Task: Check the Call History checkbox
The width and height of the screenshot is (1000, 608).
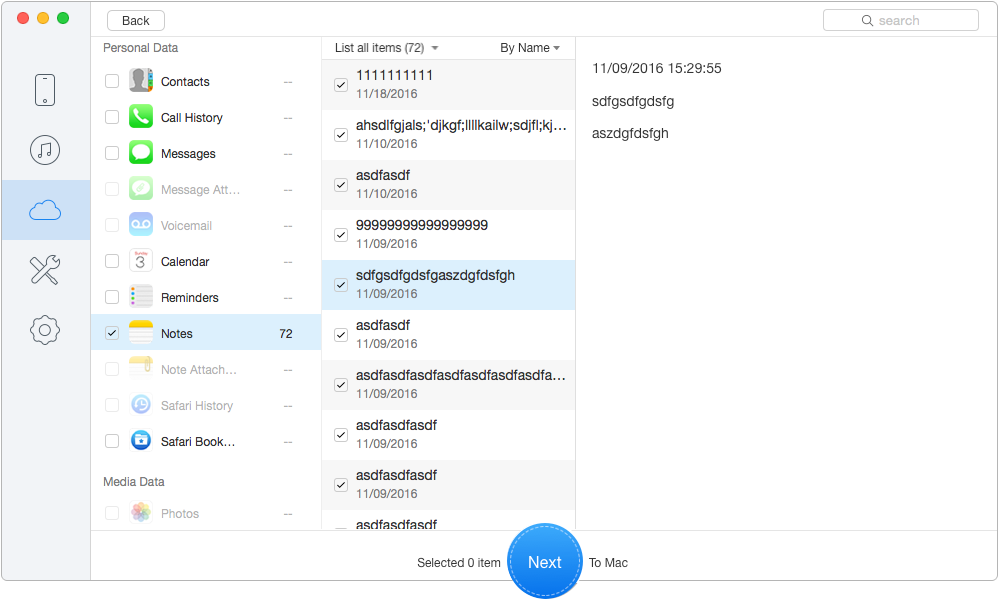Action: (x=112, y=117)
